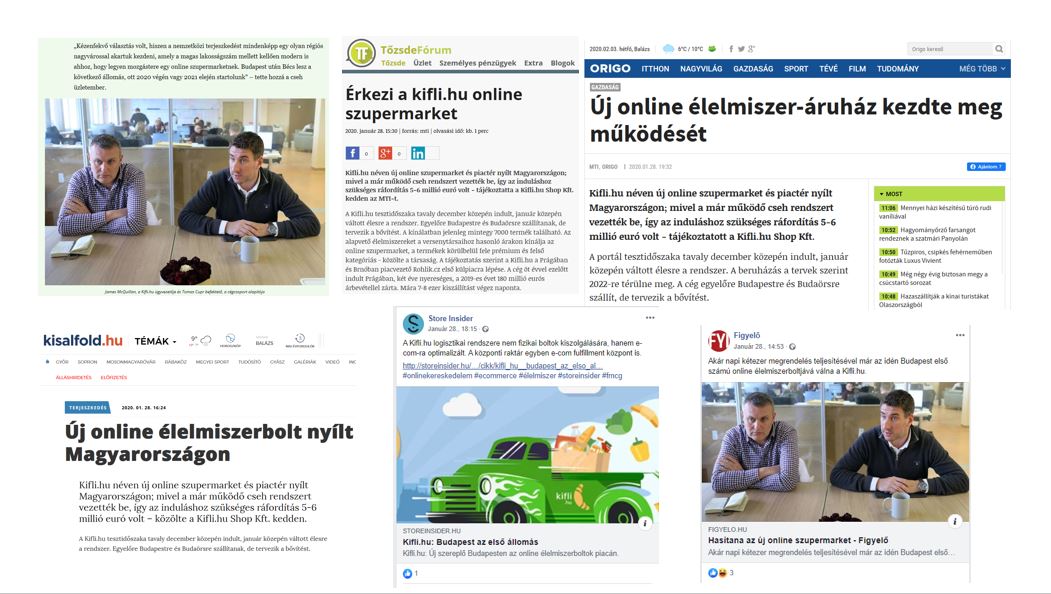This screenshot has width=1051, height=594.
Task: Open the TőzsdeFórum Extra menu
Action: click(534, 63)
